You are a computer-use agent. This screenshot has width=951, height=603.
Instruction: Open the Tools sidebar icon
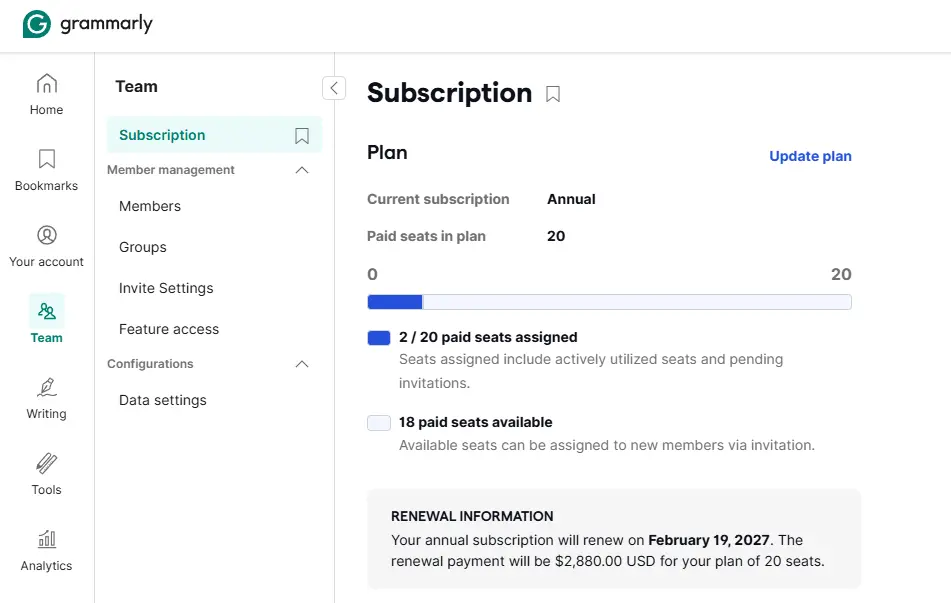(x=47, y=463)
